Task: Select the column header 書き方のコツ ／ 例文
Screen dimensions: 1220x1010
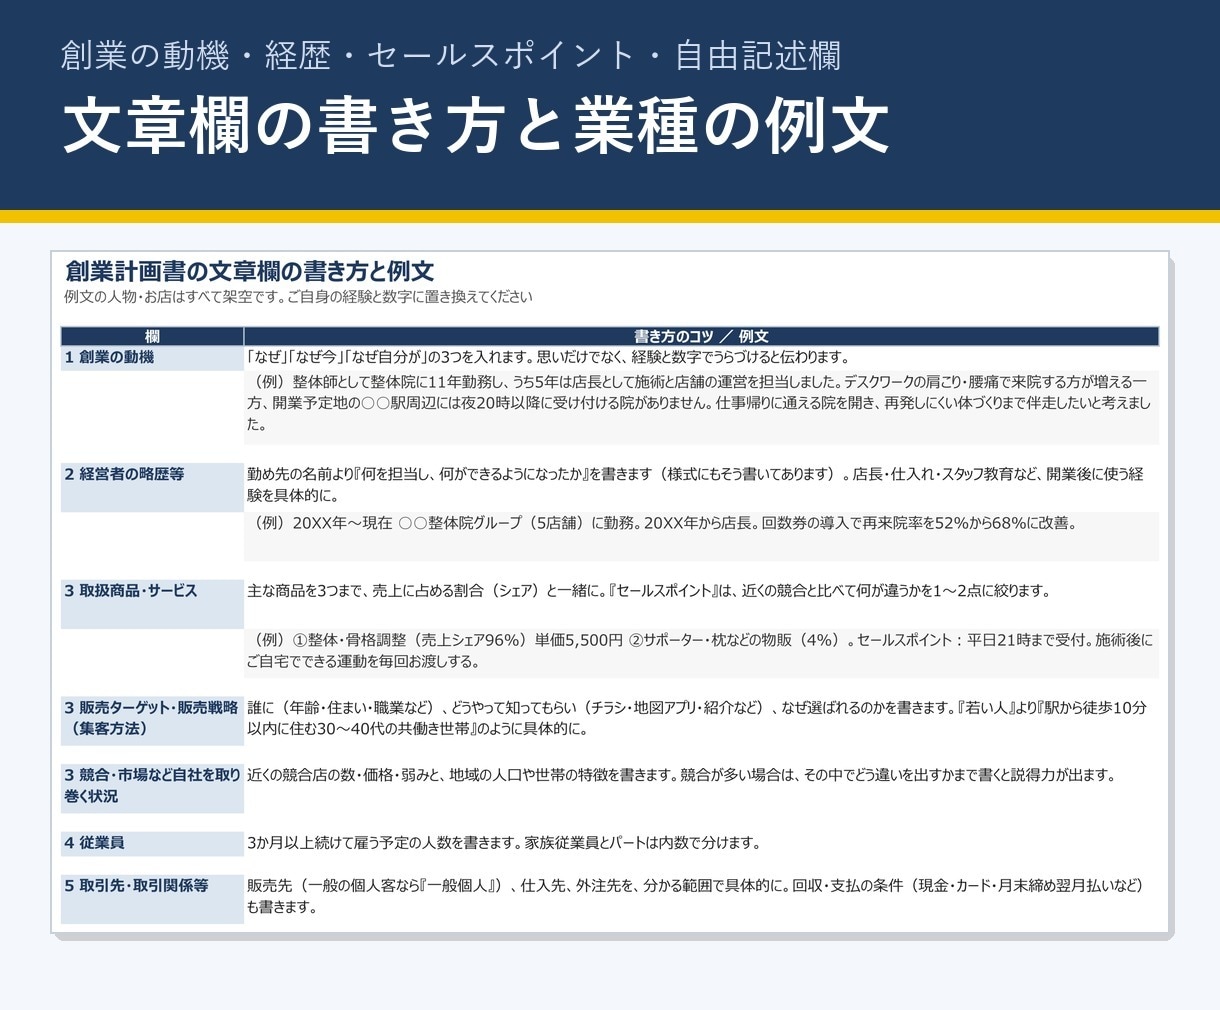Action: [701, 337]
